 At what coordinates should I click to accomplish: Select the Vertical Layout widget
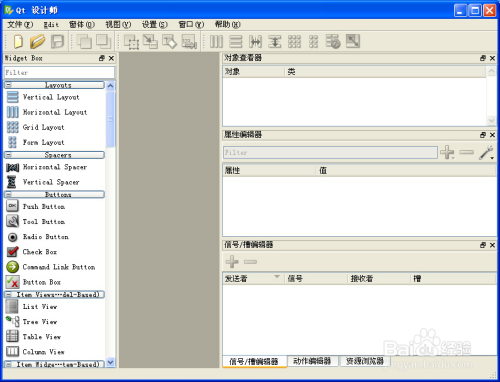pos(51,97)
